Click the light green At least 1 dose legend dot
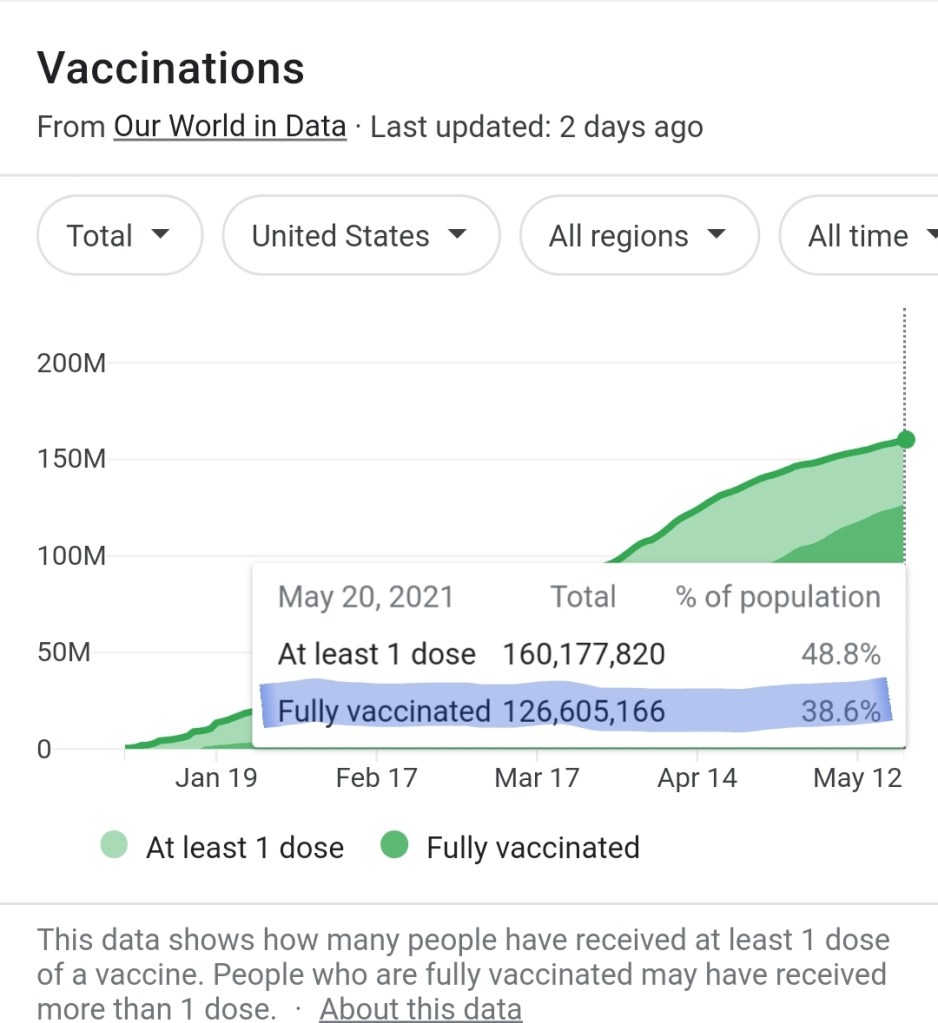Screen dimensions: 938x1023 [x=114, y=847]
